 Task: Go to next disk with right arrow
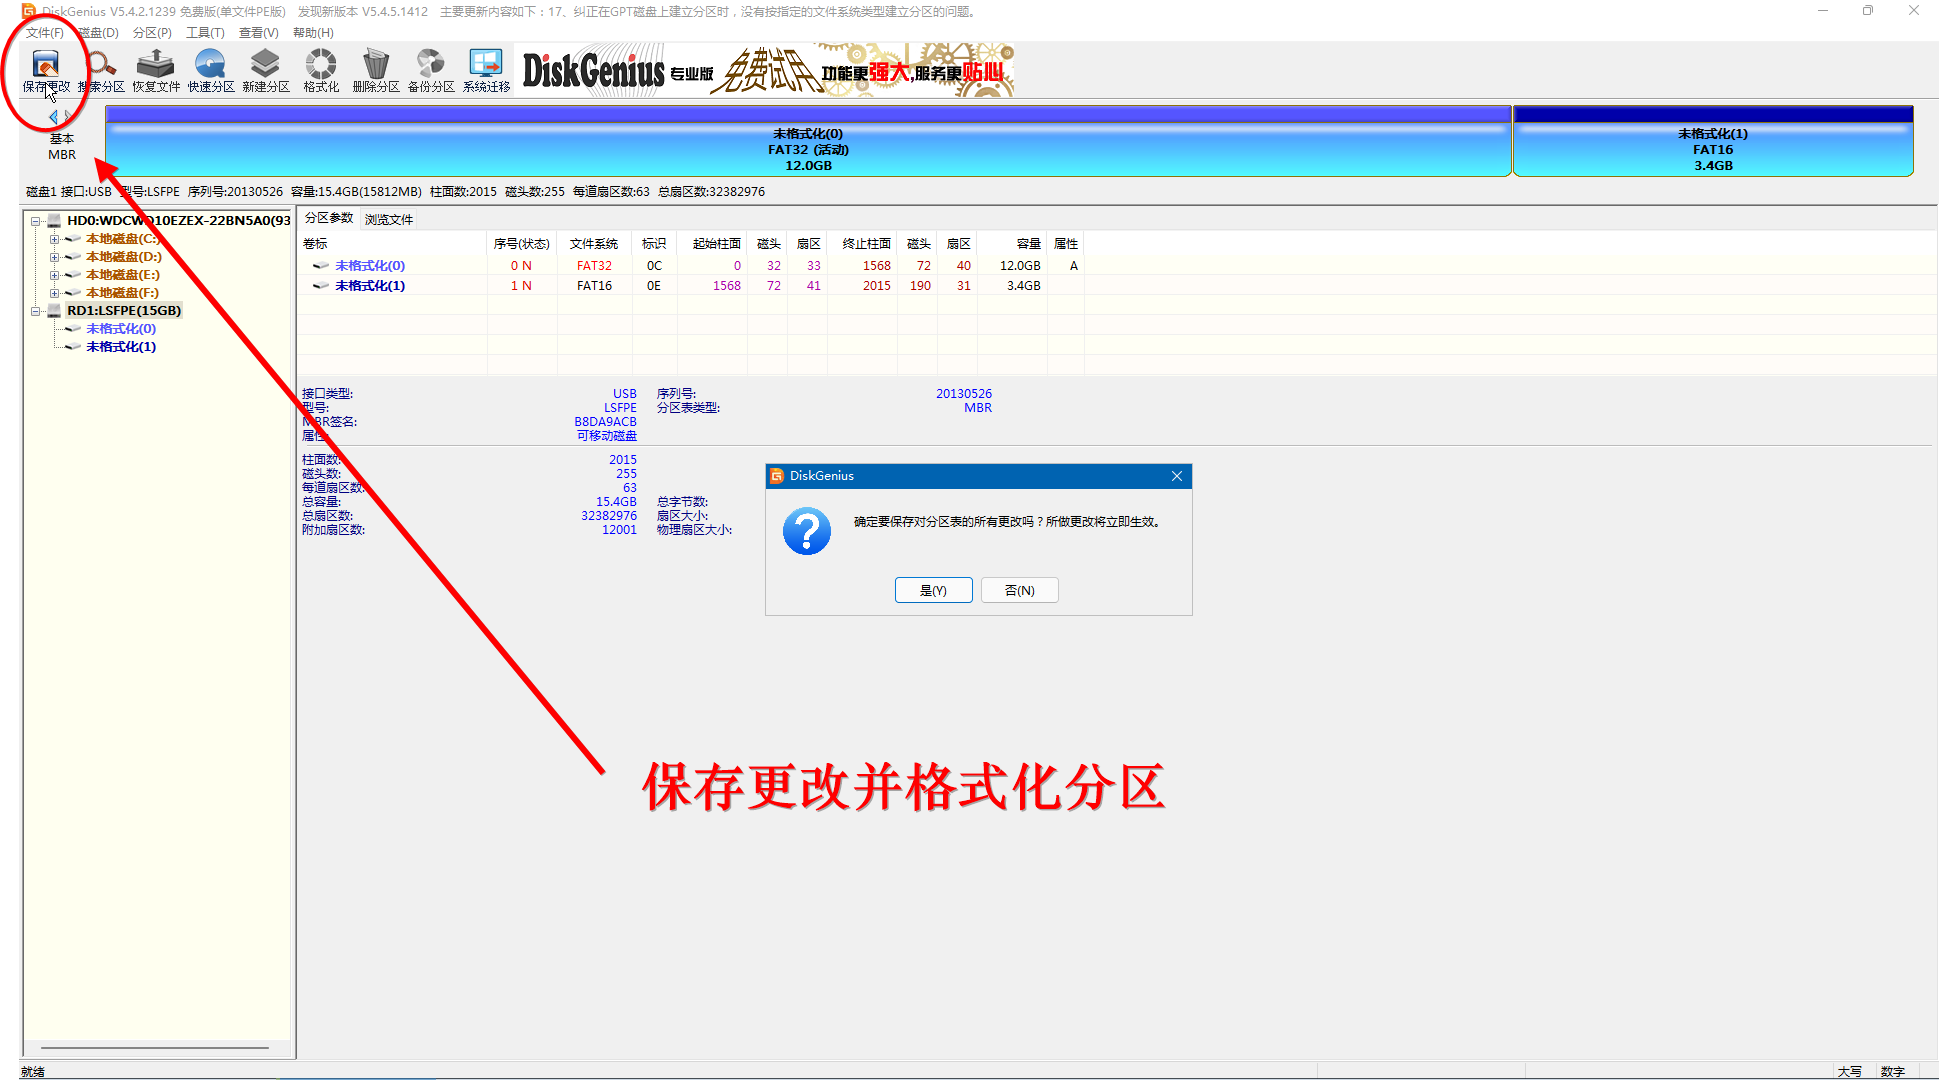pyautogui.click(x=67, y=117)
